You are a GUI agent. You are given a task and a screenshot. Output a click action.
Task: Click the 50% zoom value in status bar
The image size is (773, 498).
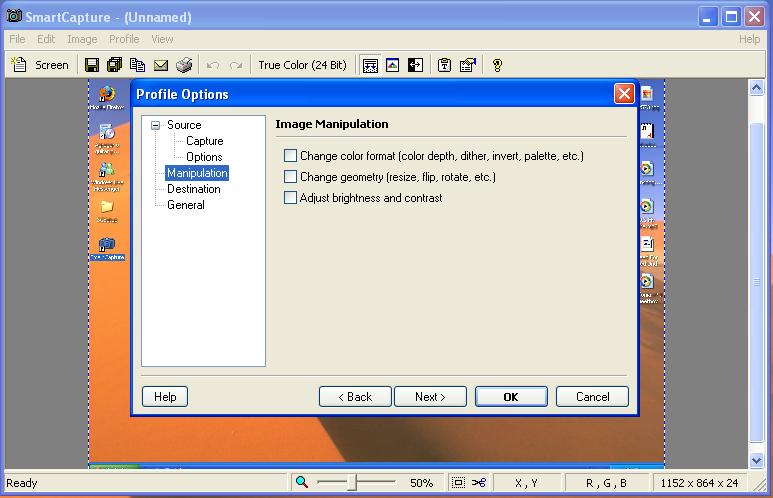coord(422,483)
